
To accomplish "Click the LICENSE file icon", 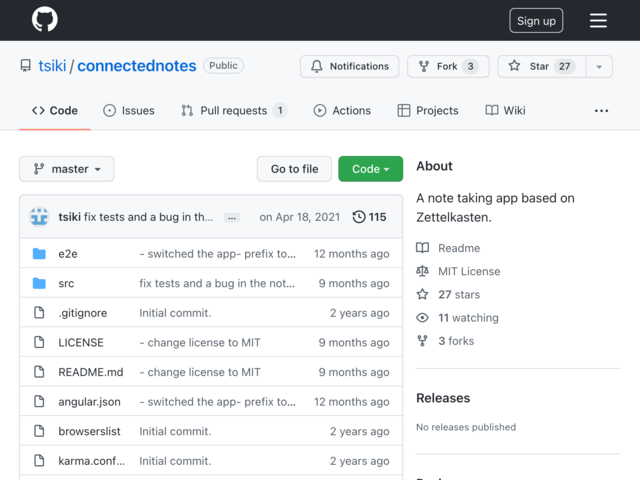I will 39,342.
